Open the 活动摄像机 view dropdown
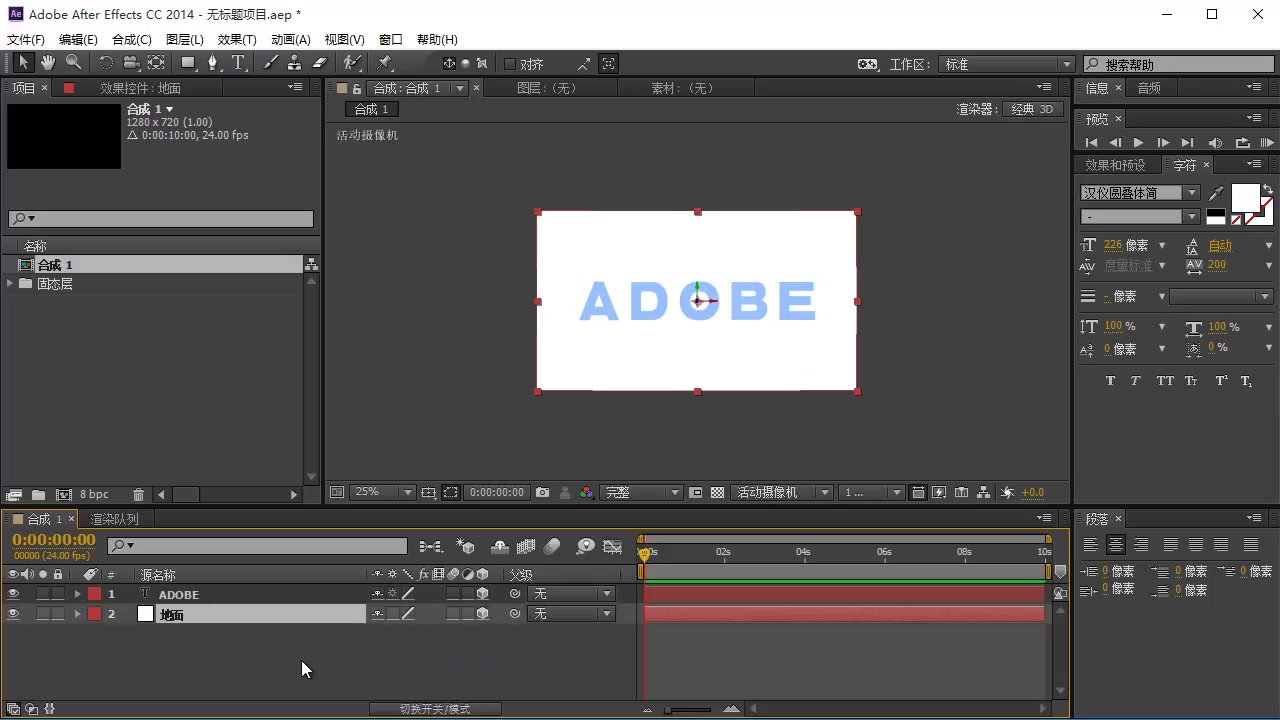The image size is (1280, 720). pyautogui.click(x=783, y=492)
